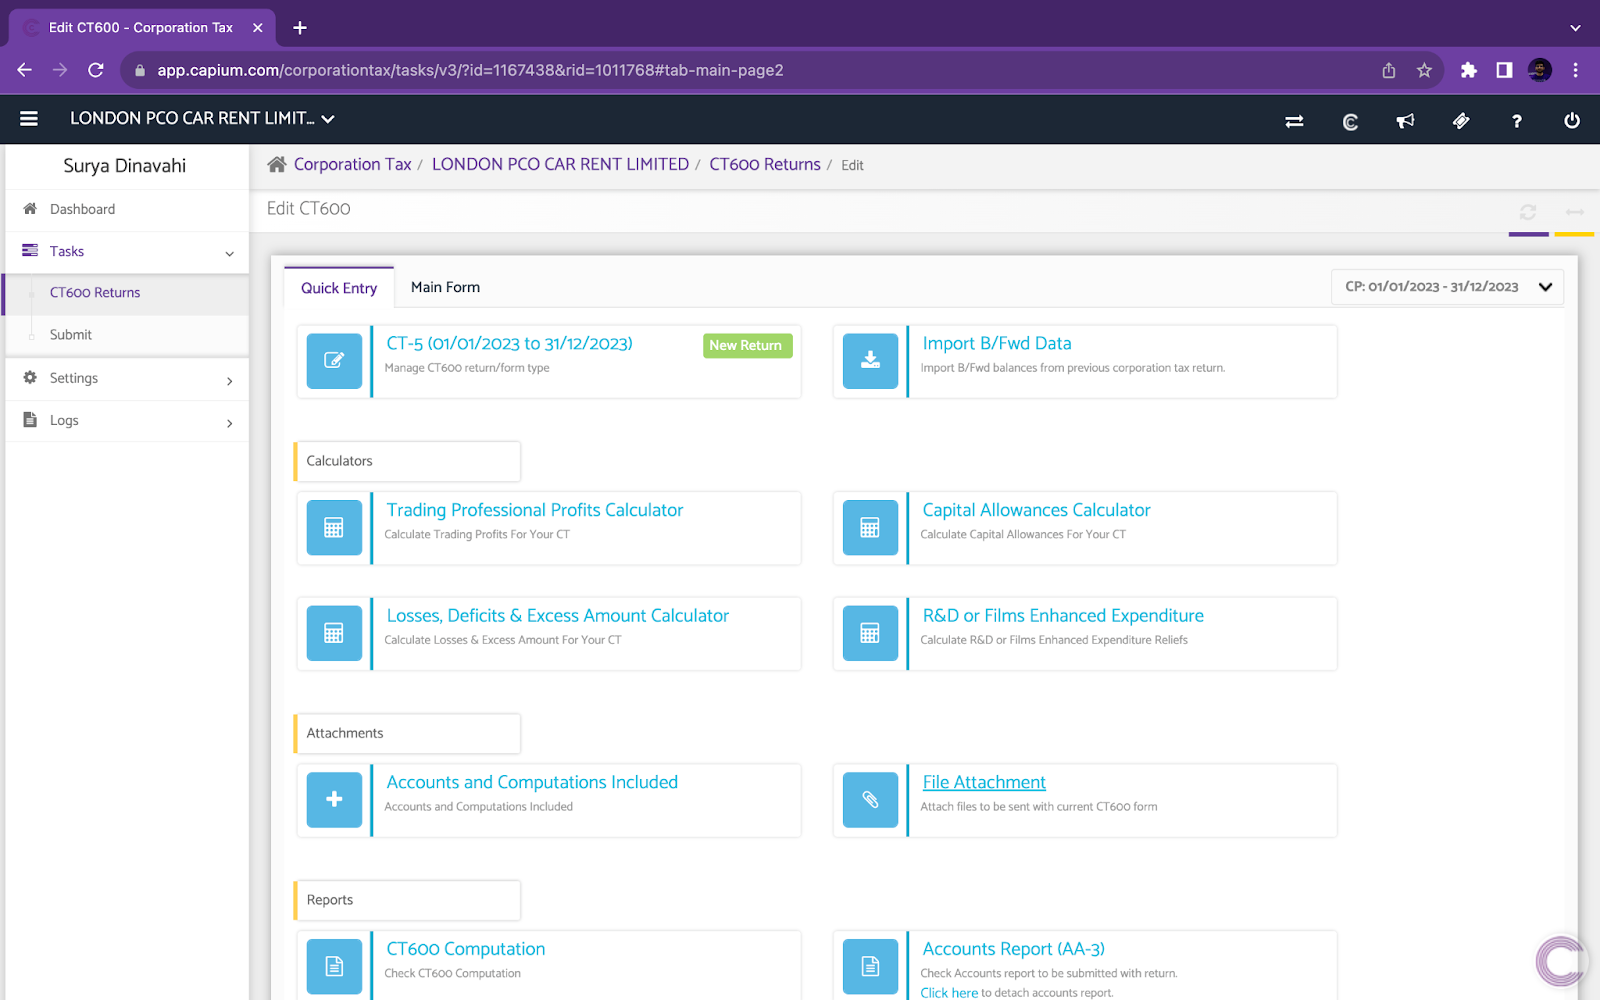The width and height of the screenshot is (1600, 1000).
Task: Click the horizontal arrows expand icon
Action: coord(1575,212)
